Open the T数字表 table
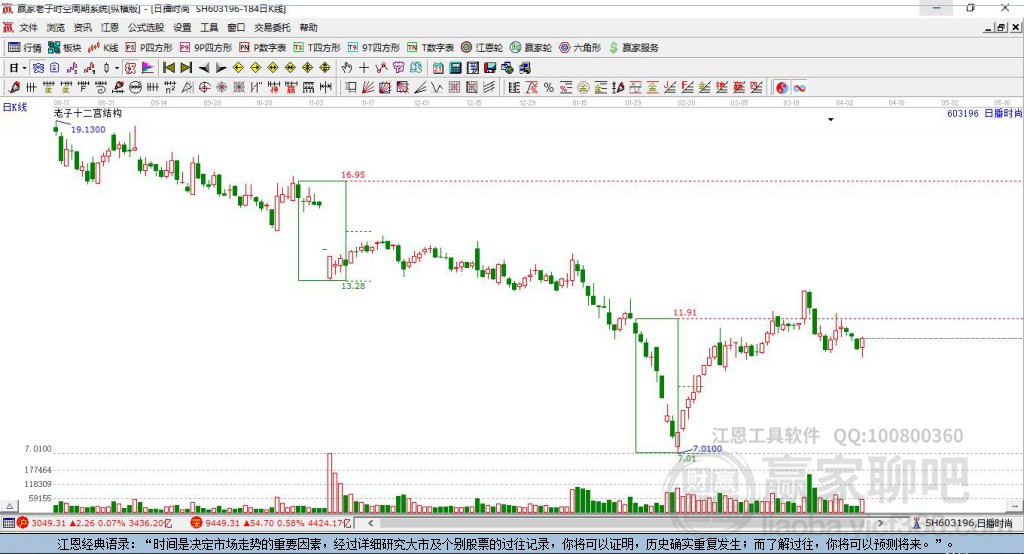 point(430,48)
